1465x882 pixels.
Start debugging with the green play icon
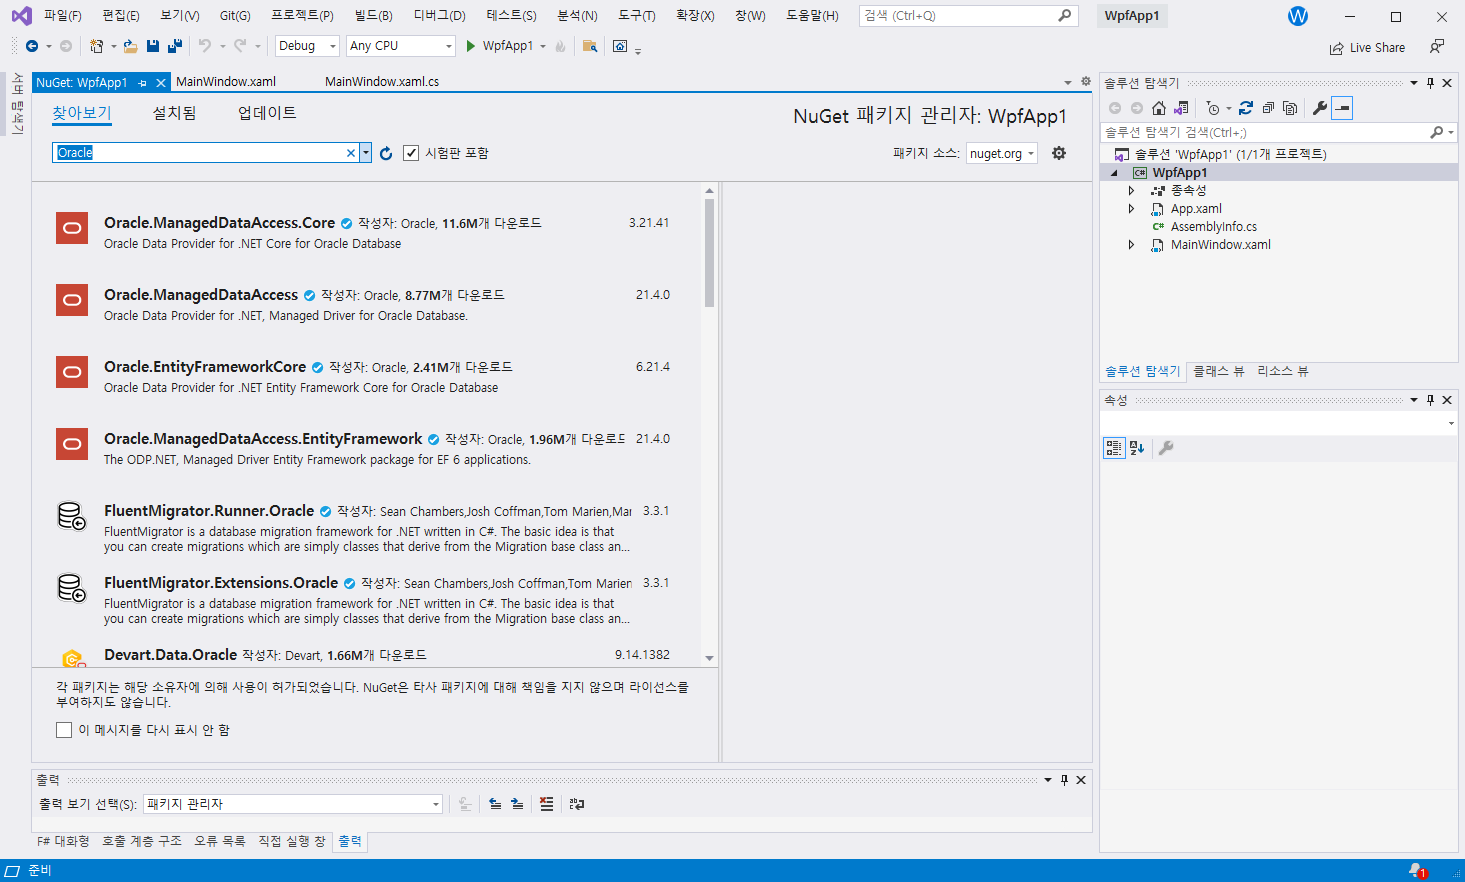click(470, 46)
